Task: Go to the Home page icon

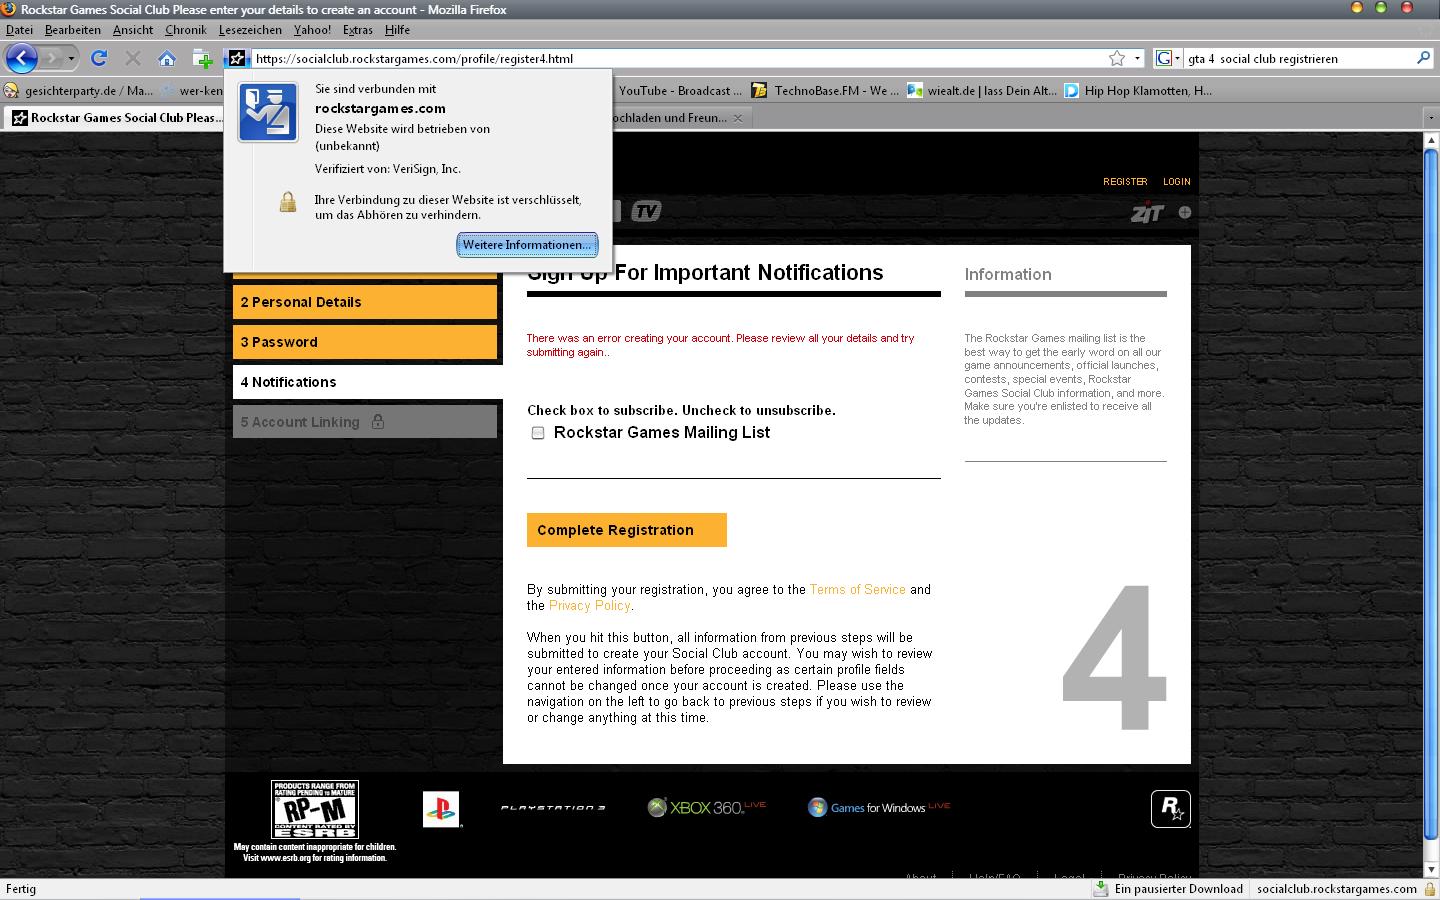Action: (x=167, y=58)
